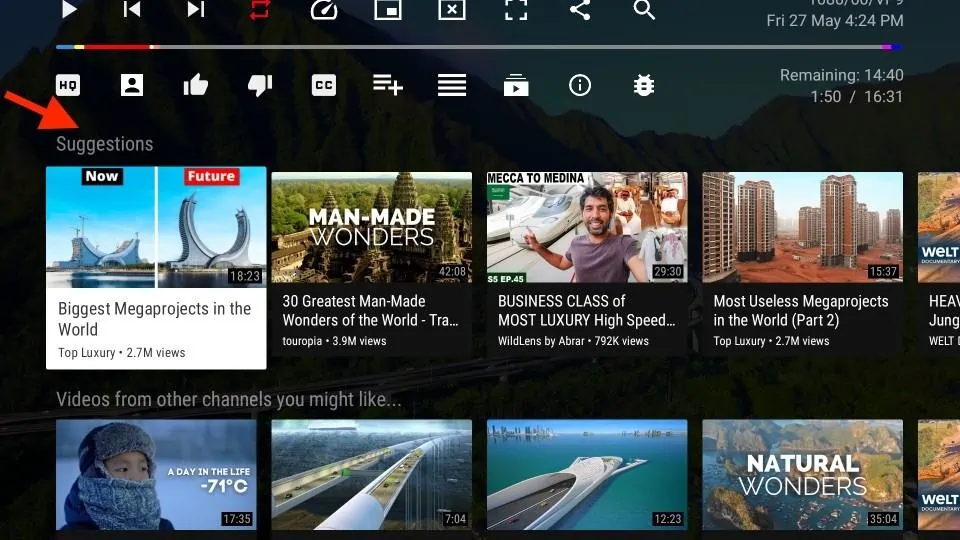Open the NATURAL WONDERS thumbnail
Viewport: 960px width, 540px height.
pos(803,474)
